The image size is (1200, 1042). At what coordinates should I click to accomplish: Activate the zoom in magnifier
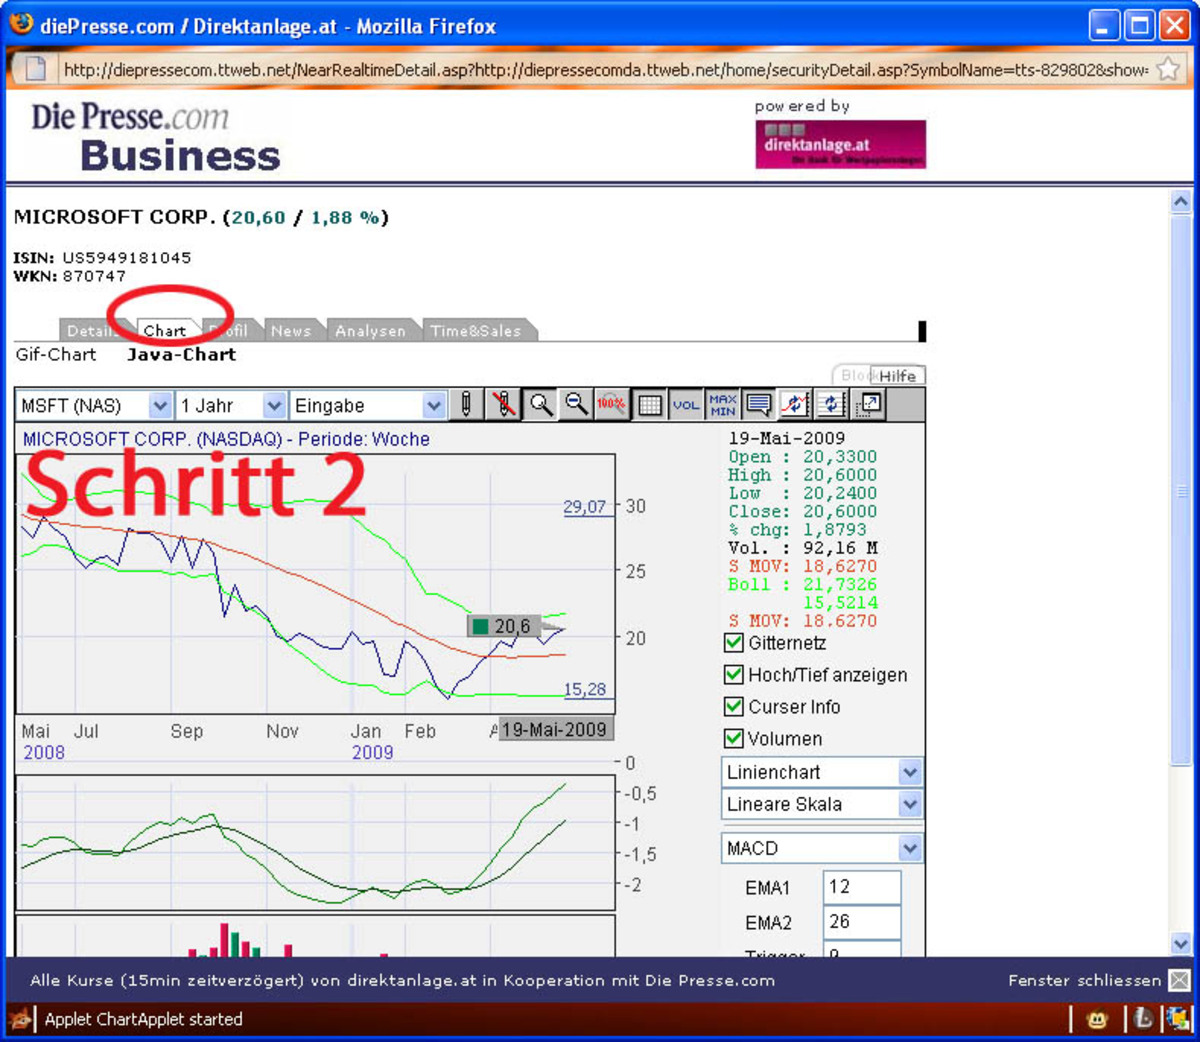[x=541, y=405]
